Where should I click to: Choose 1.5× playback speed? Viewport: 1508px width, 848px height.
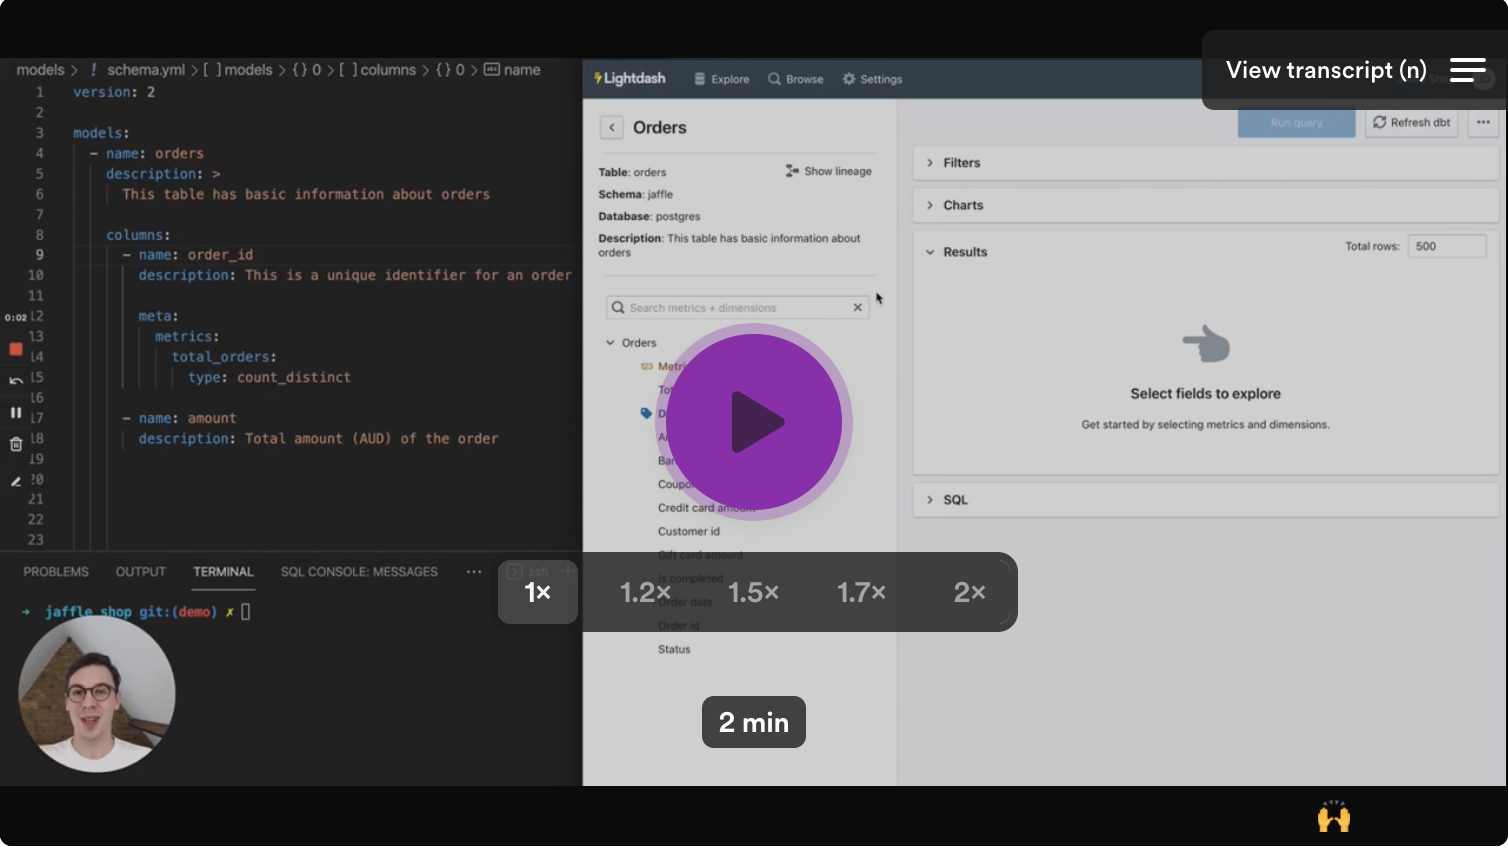[753, 592]
